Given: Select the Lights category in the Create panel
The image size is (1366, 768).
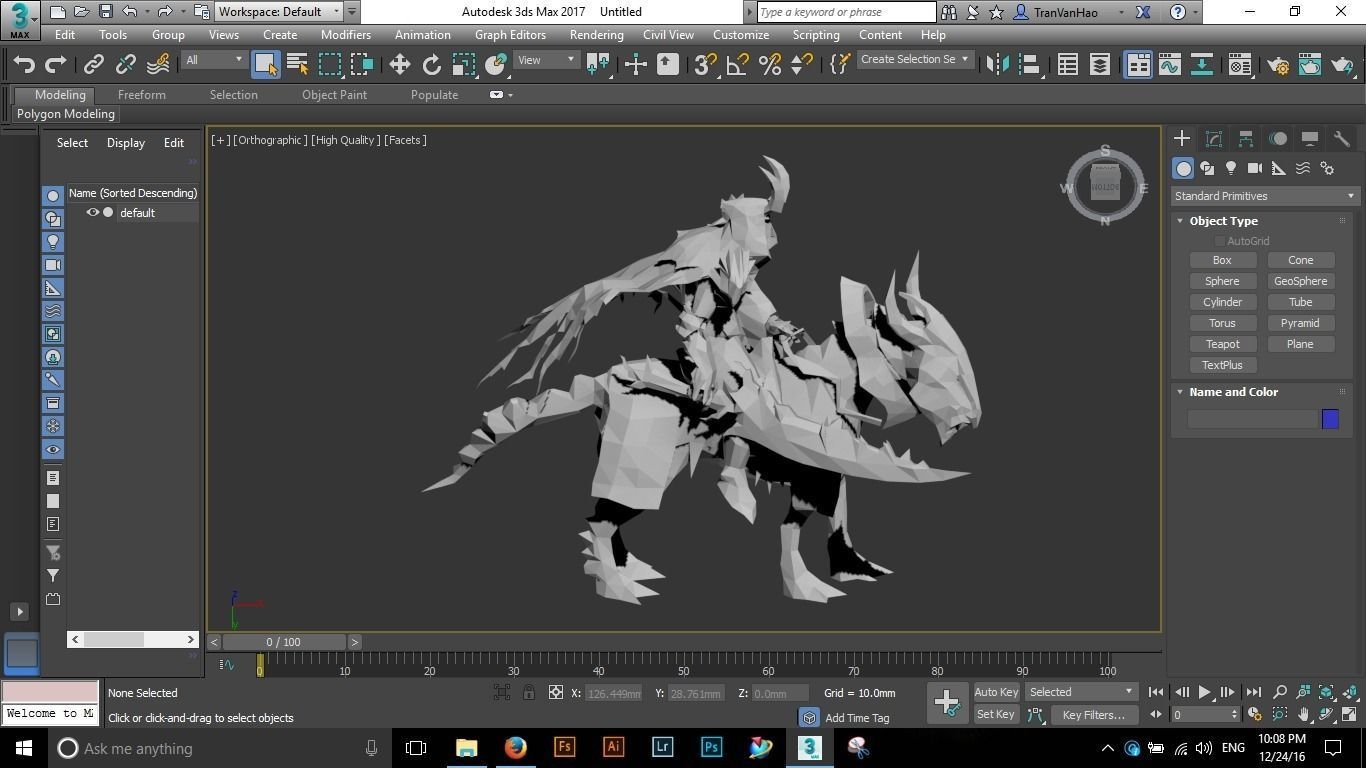Looking at the screenshot, I should point(1231,168).
